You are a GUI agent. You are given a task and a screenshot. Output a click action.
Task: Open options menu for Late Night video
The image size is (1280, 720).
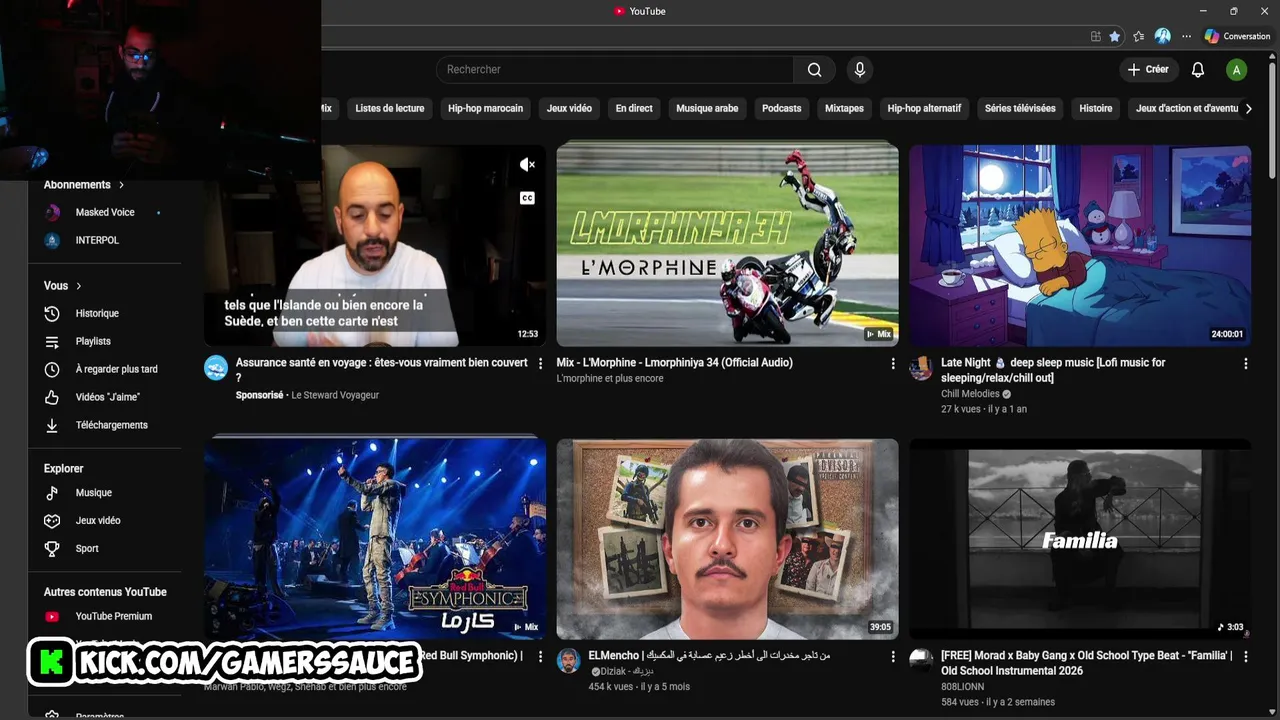(x=1245, y=364)
